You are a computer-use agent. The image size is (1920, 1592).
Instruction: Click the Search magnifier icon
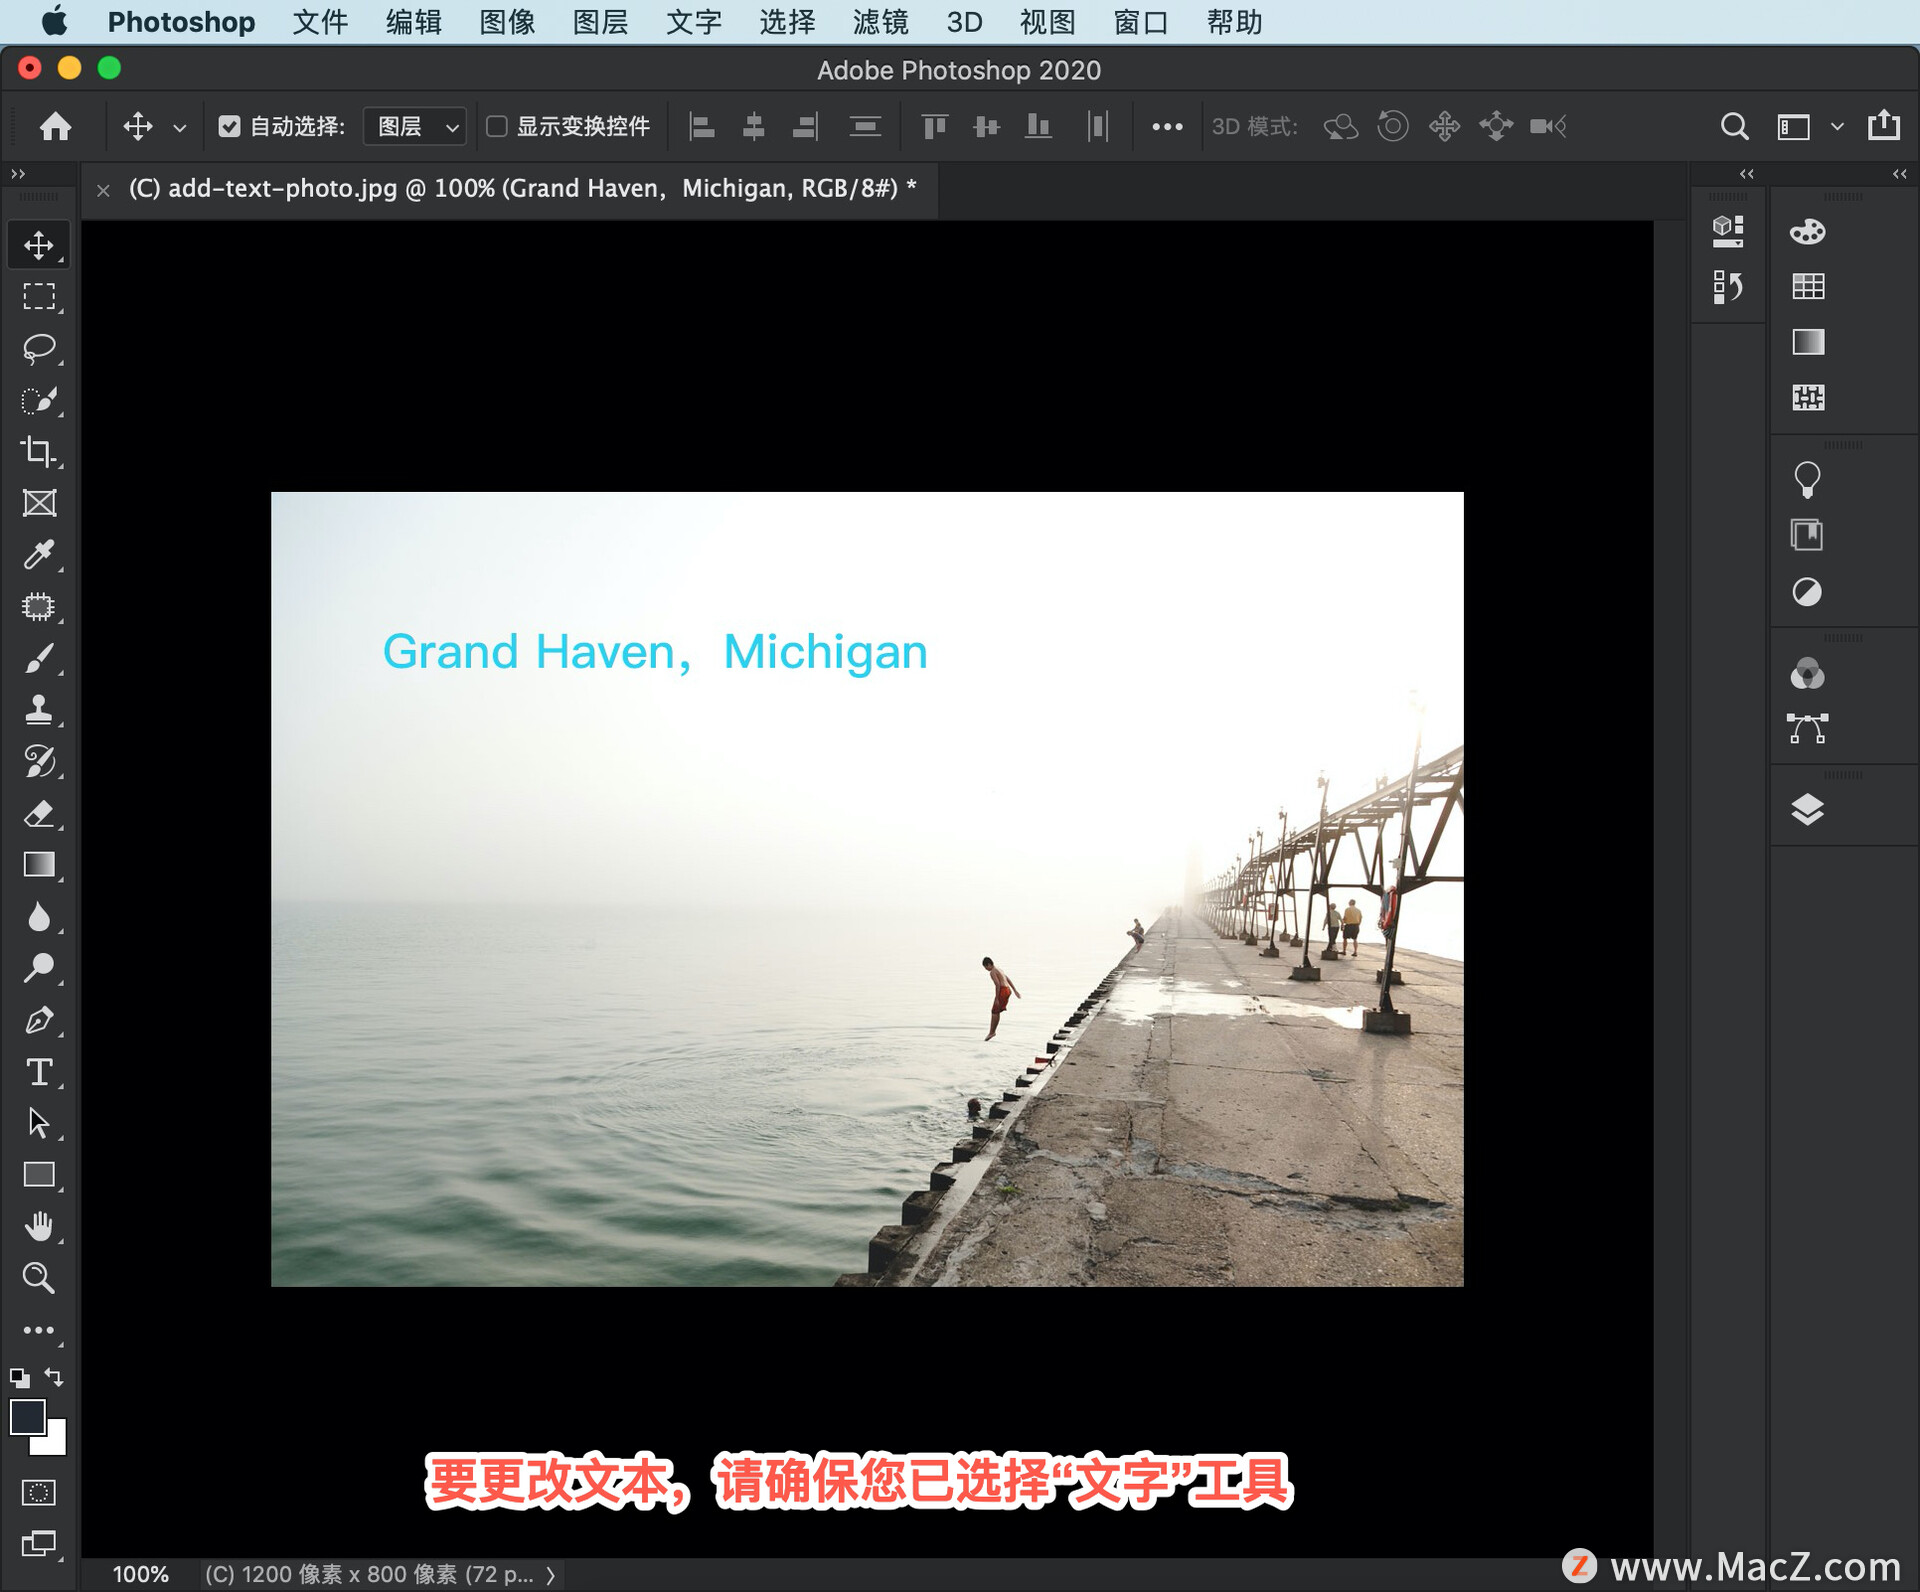click(1734, 126)
